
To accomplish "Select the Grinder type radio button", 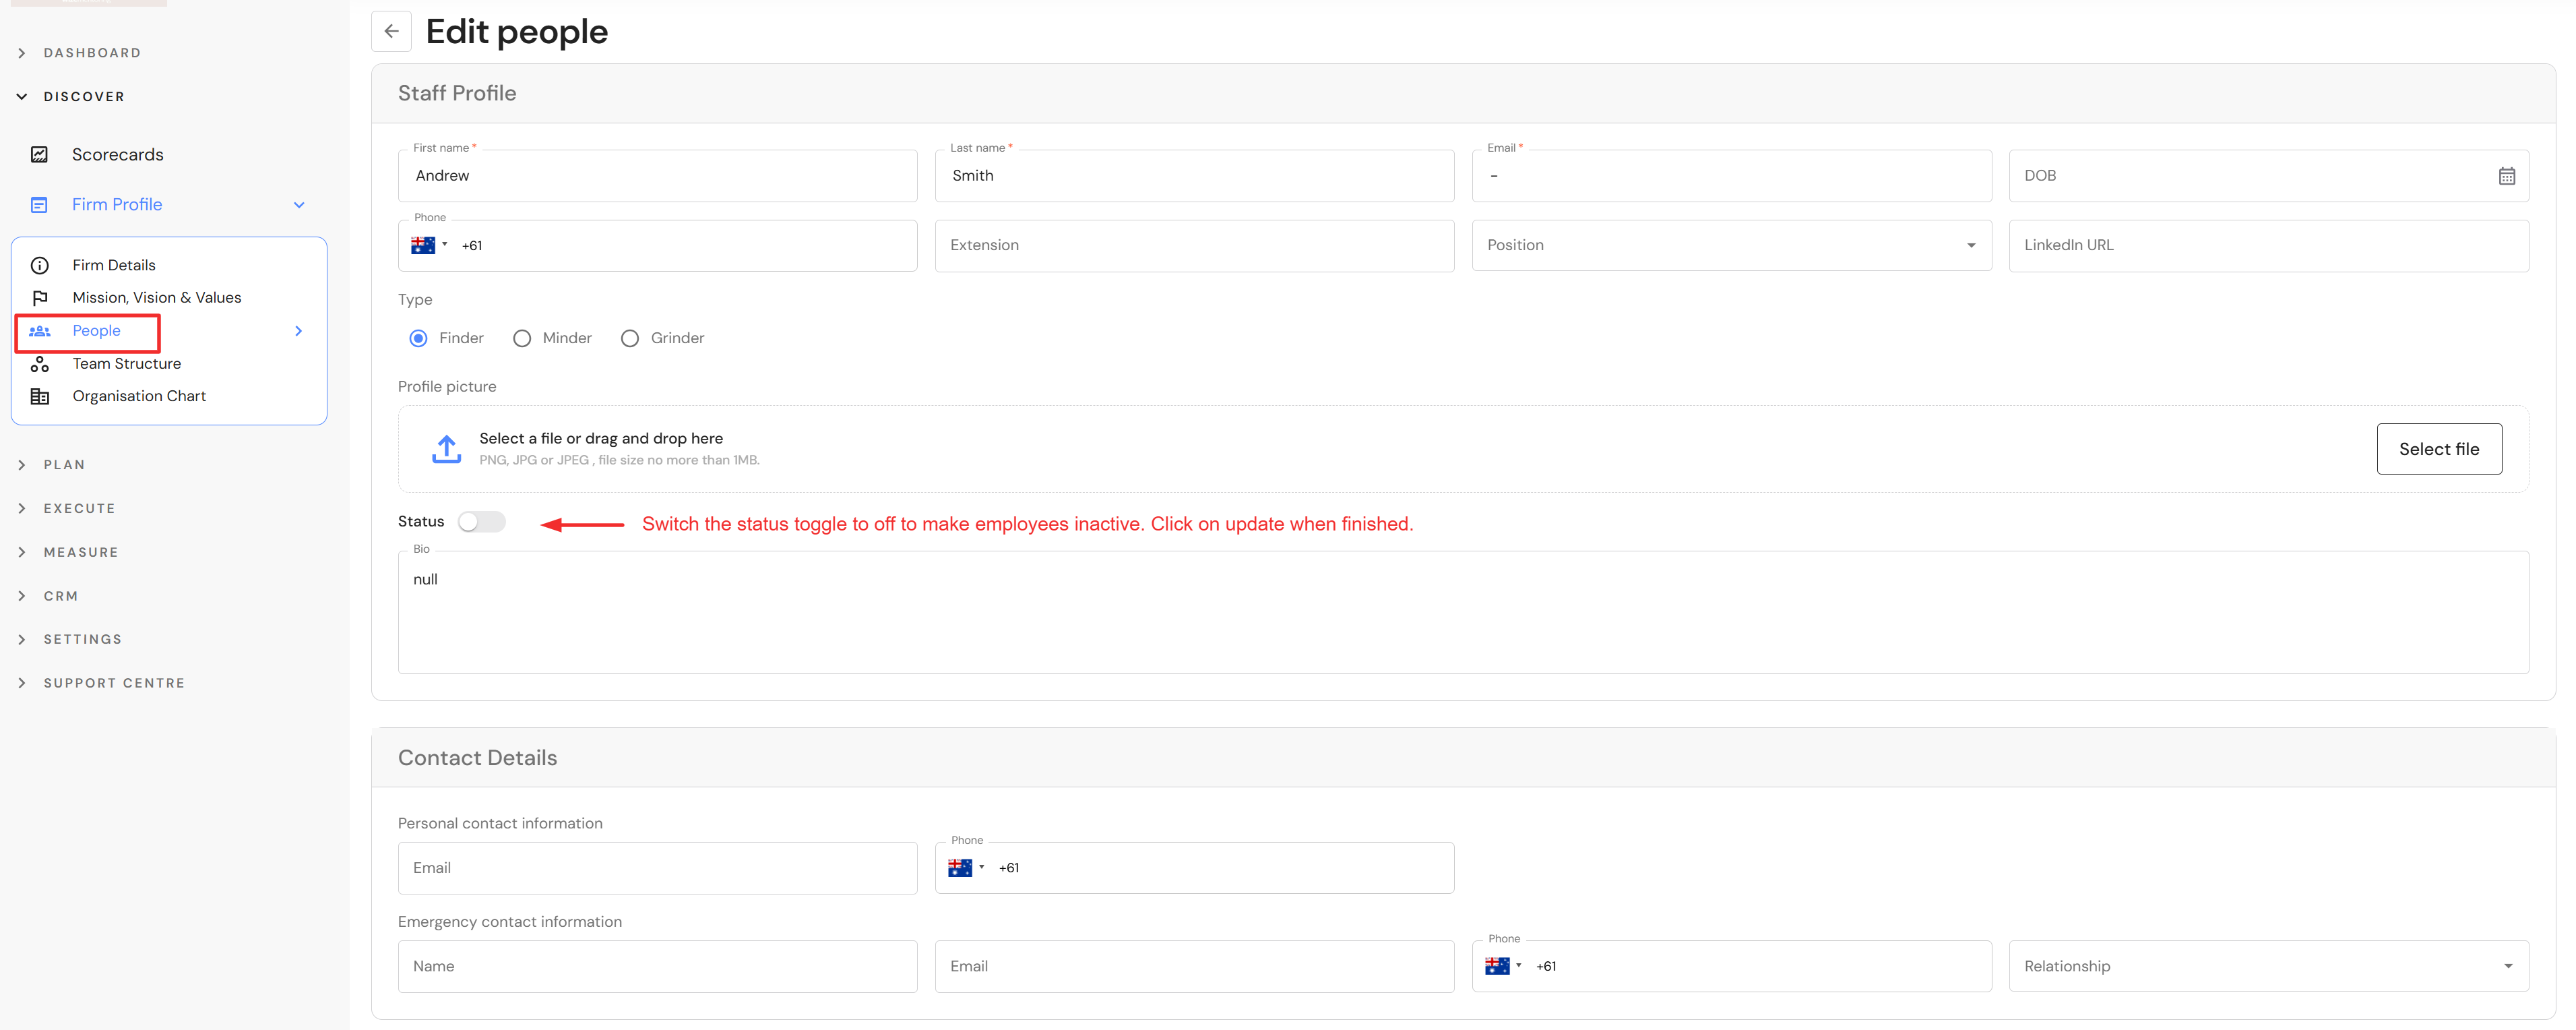I will point(630,339).
